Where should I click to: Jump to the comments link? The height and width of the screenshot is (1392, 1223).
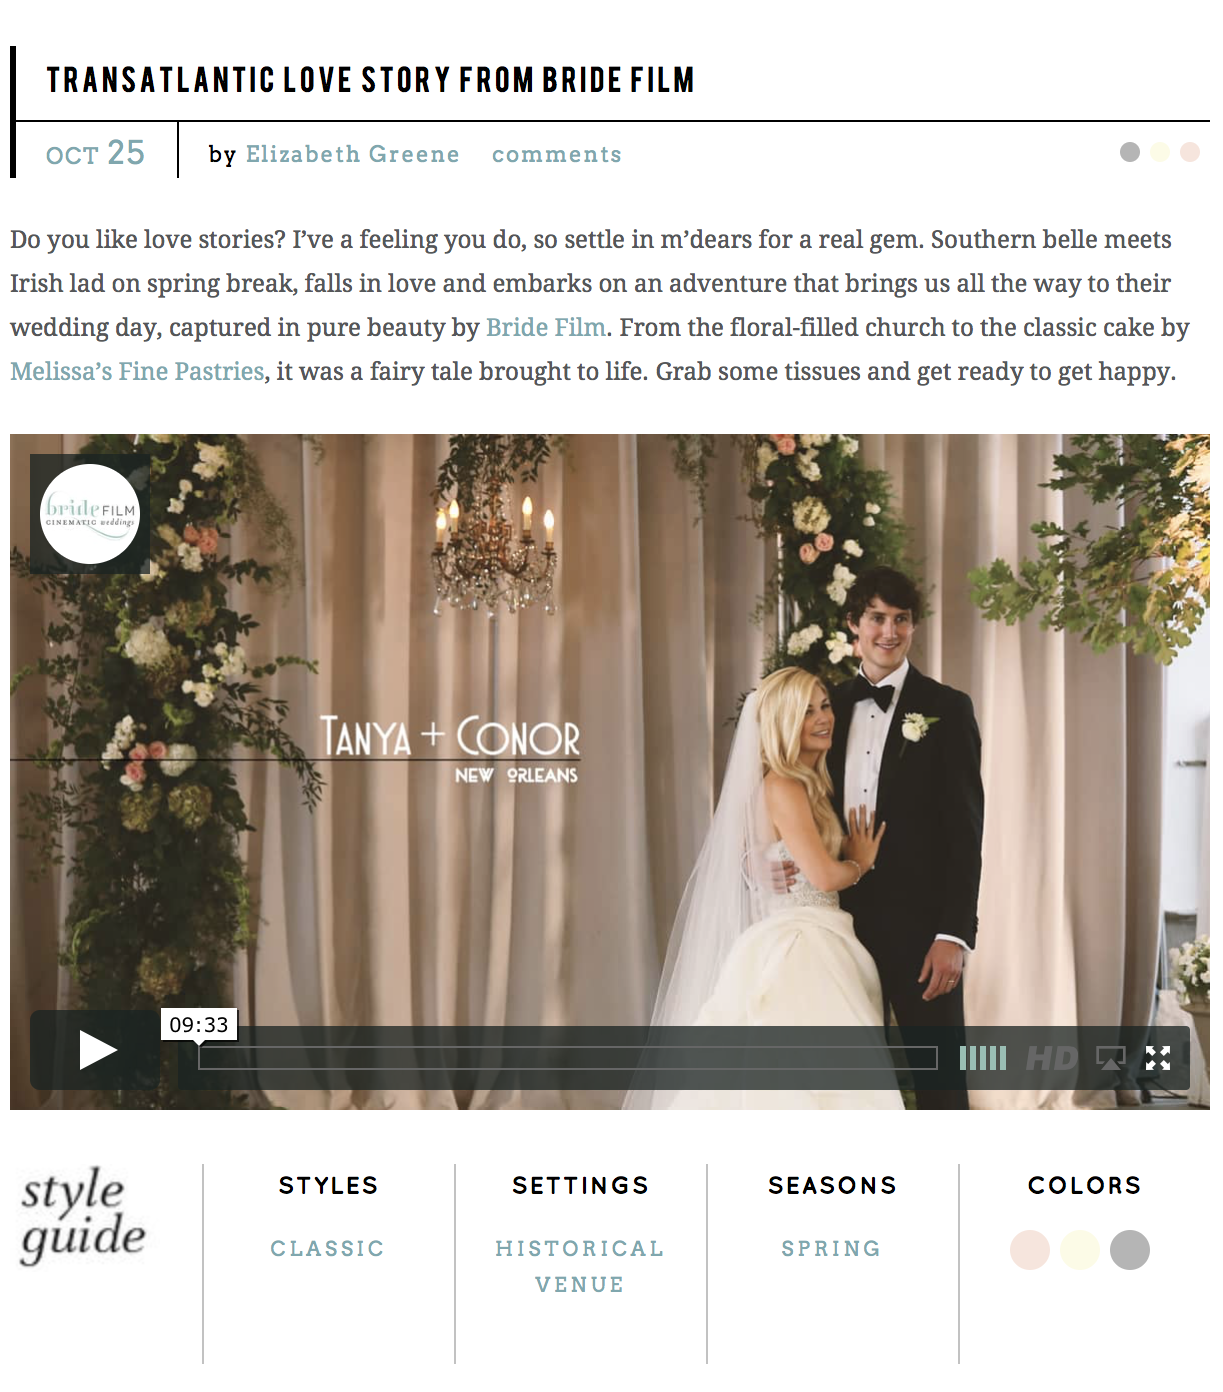pyautogui.click(x=557, y=155)
